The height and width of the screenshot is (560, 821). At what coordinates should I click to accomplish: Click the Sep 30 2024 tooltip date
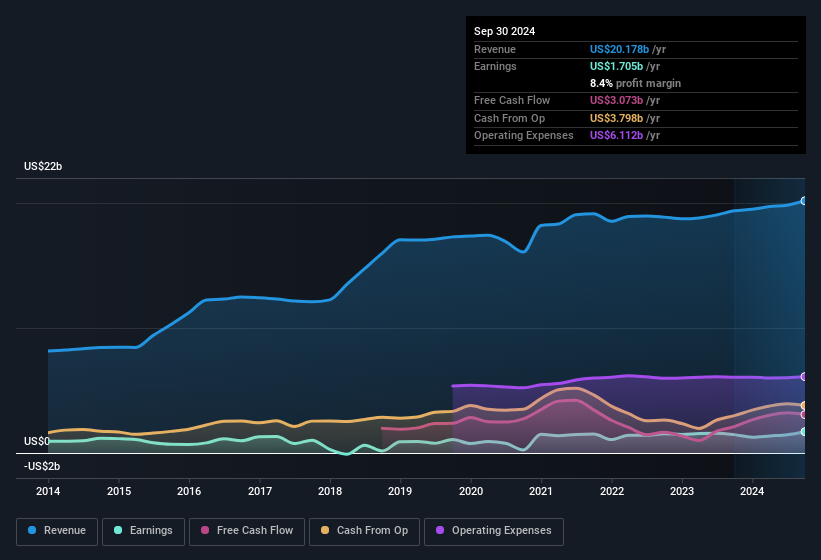(x=505, y=31)
